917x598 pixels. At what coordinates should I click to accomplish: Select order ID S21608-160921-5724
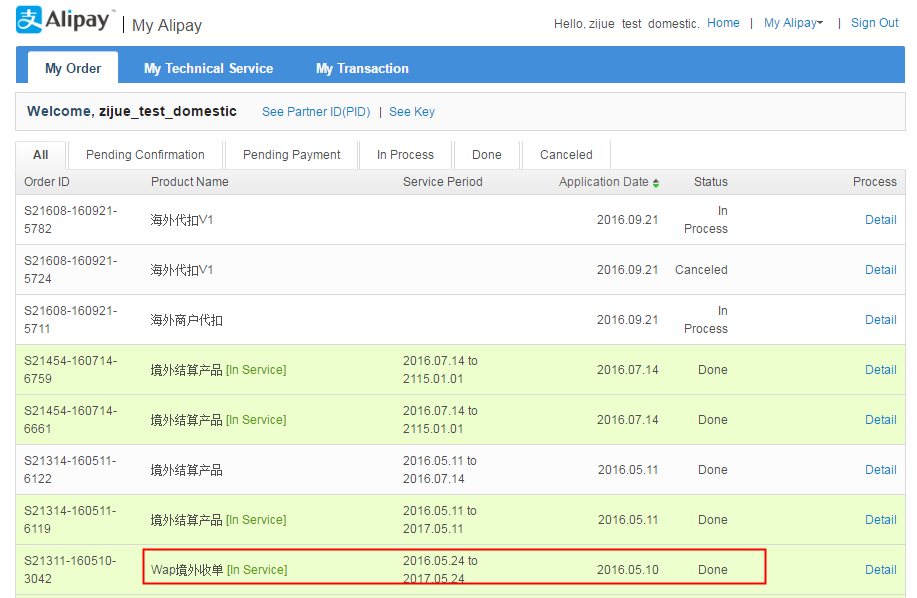click(71, 269)
